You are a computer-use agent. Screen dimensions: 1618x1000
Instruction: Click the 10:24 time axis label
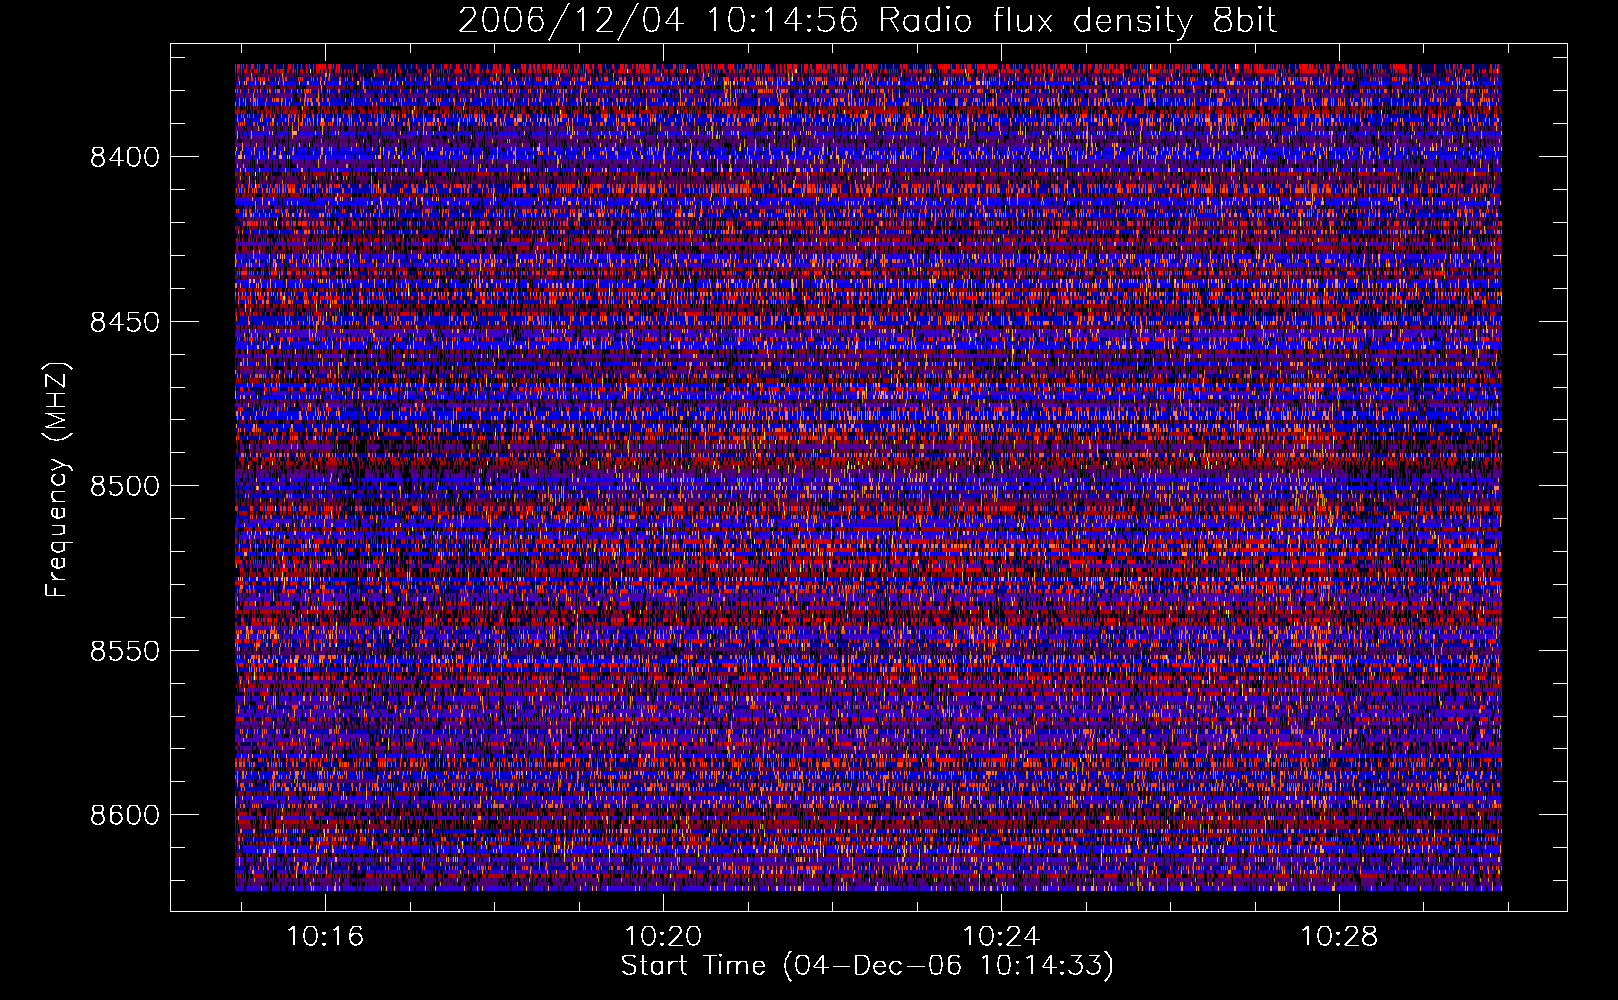pyautogui.click(x=1001, y=937)
